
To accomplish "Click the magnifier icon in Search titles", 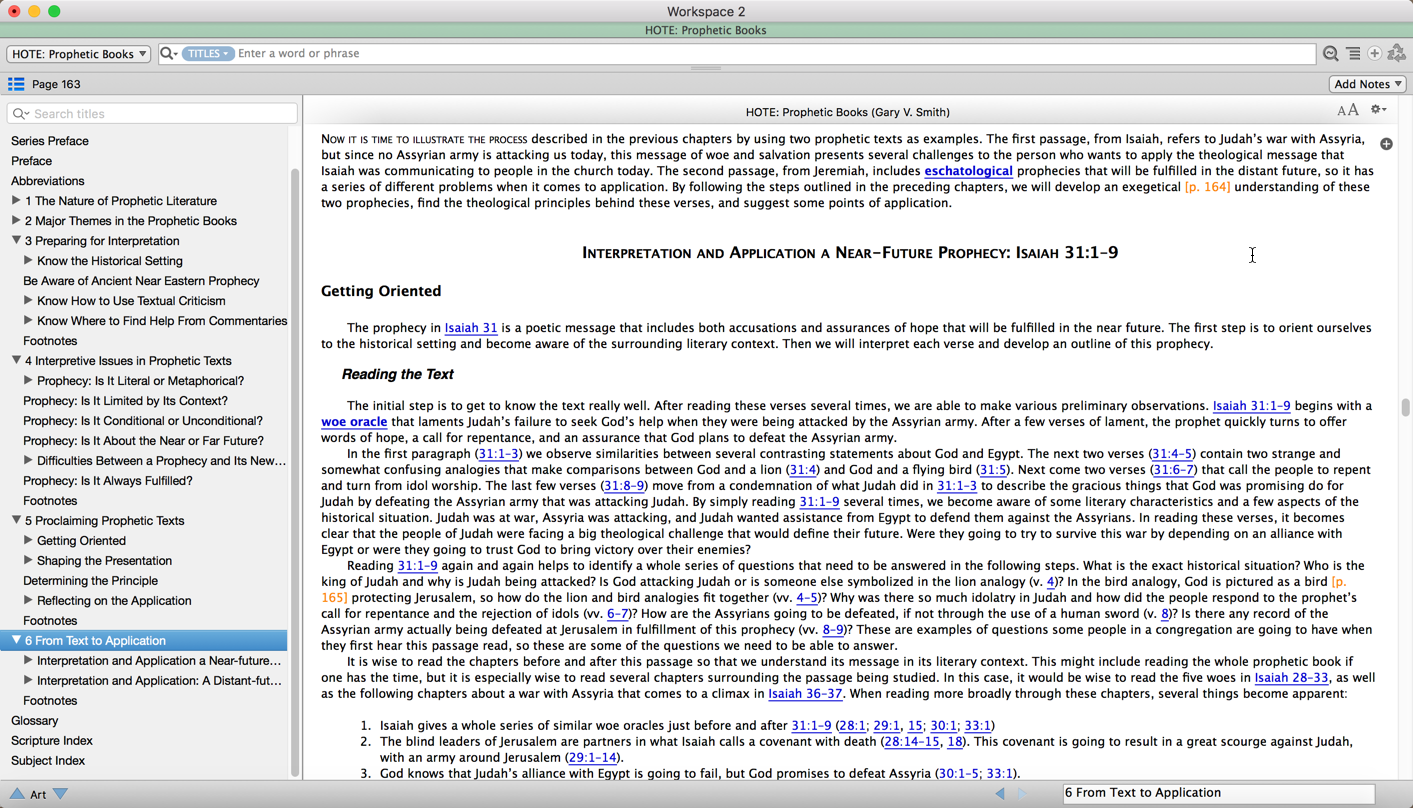I will coord(20,114).
